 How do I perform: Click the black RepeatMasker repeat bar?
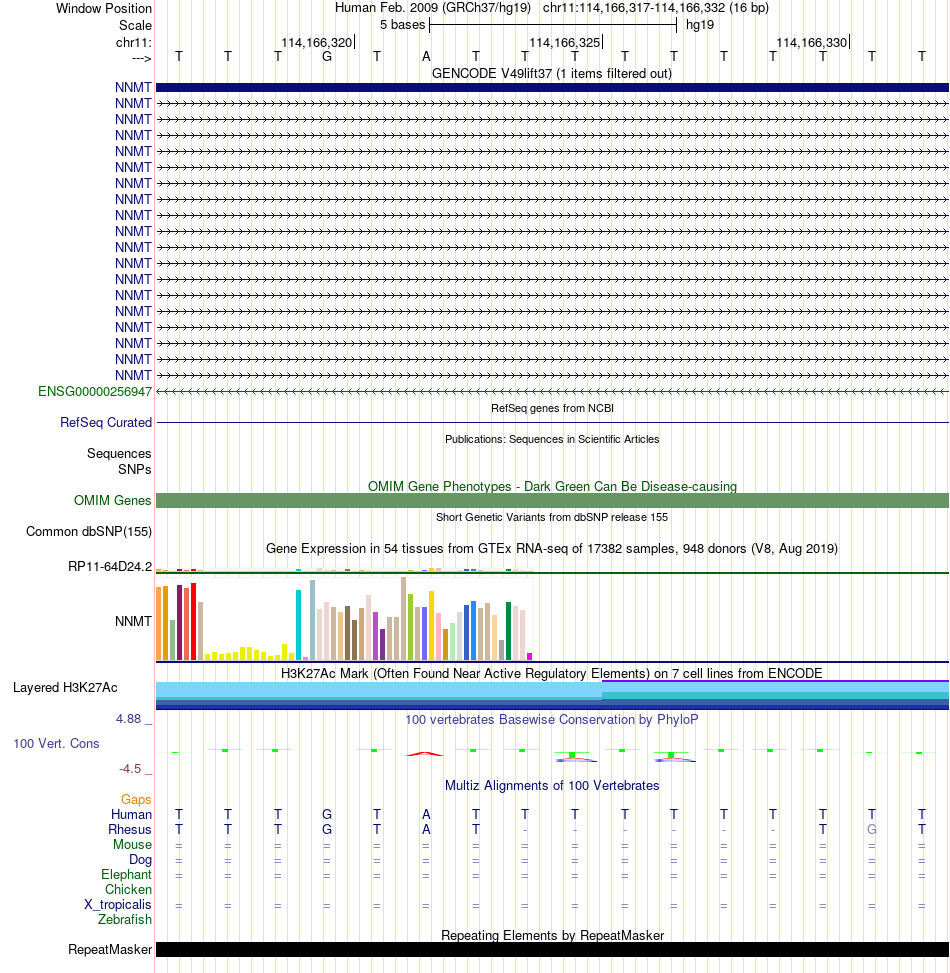pos(552,950)
